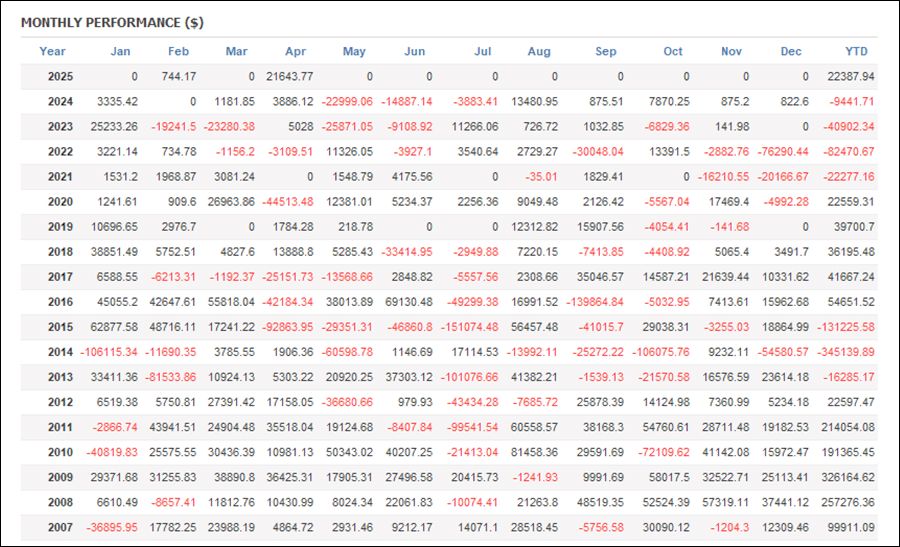Select the Jan column header

(120, 51)
